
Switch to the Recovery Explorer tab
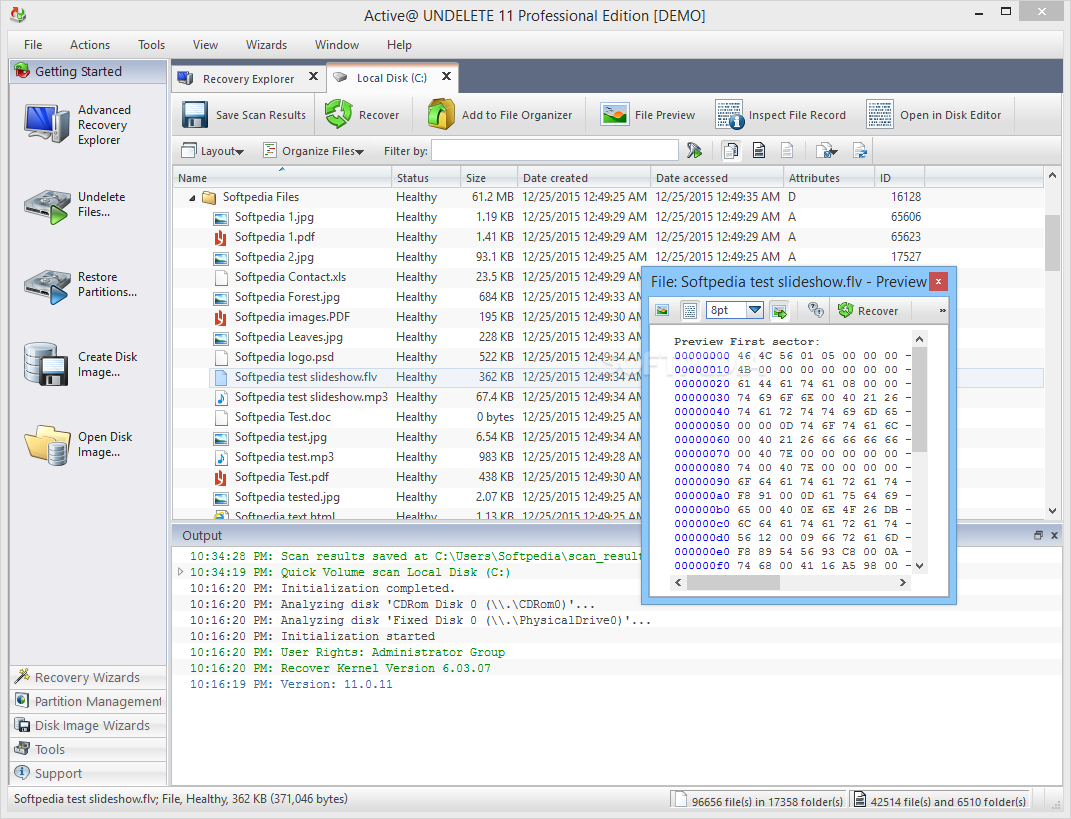[x=247, y=79]
